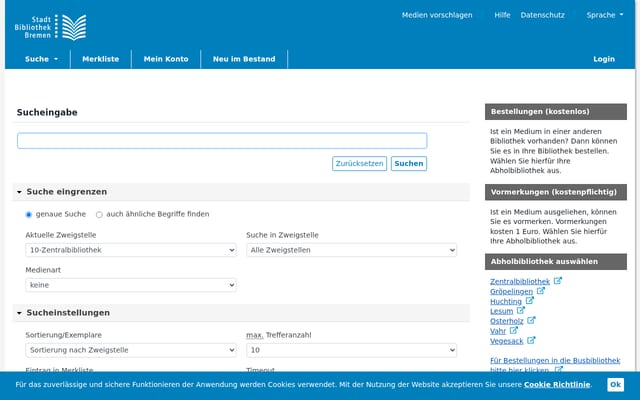Open external link icon next to Vahr
640x400 pixels.
(514, 330)
